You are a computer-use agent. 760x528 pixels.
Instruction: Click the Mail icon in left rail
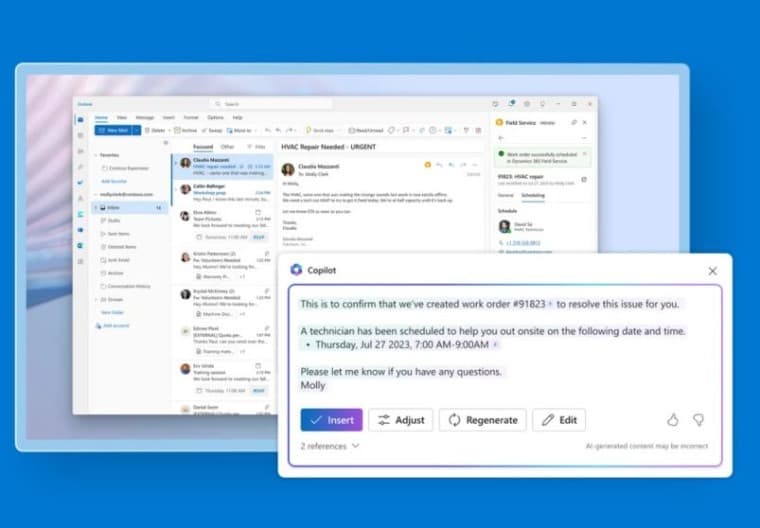80,119
